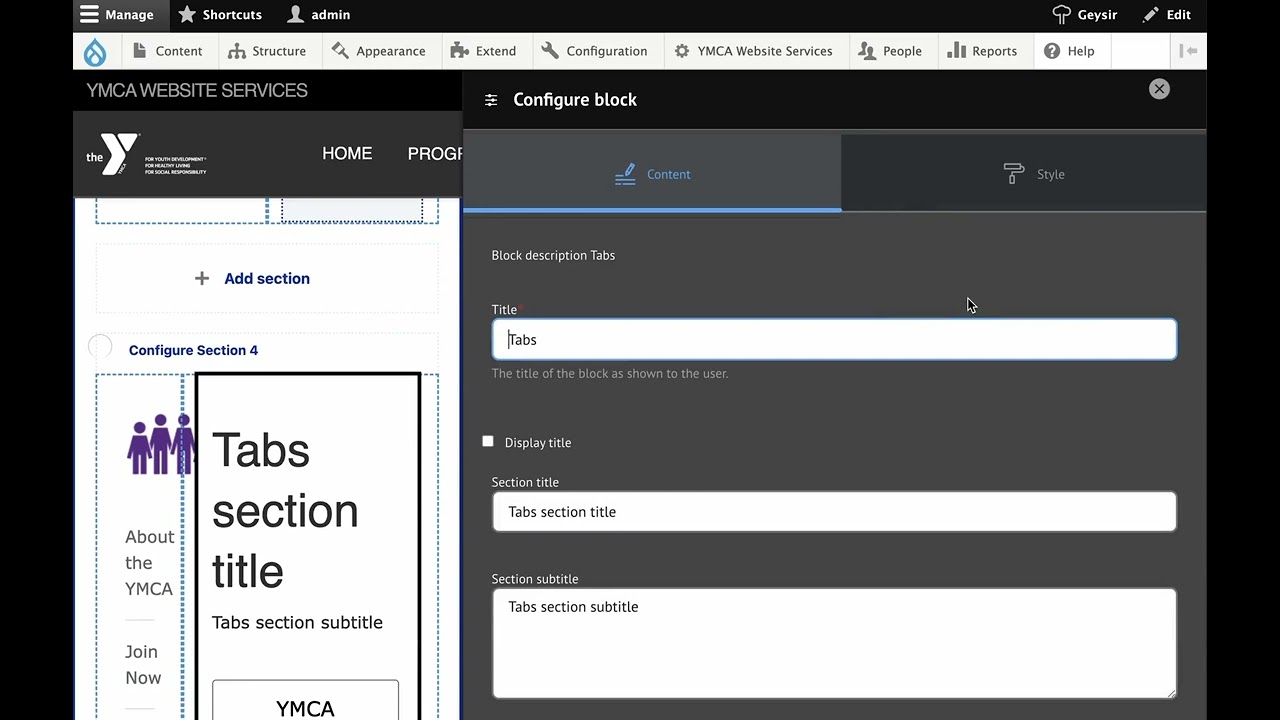This screenshot has width=1280, height=720.
Task: Open the Appearance admin menu
Action: (x=378, y=51)
